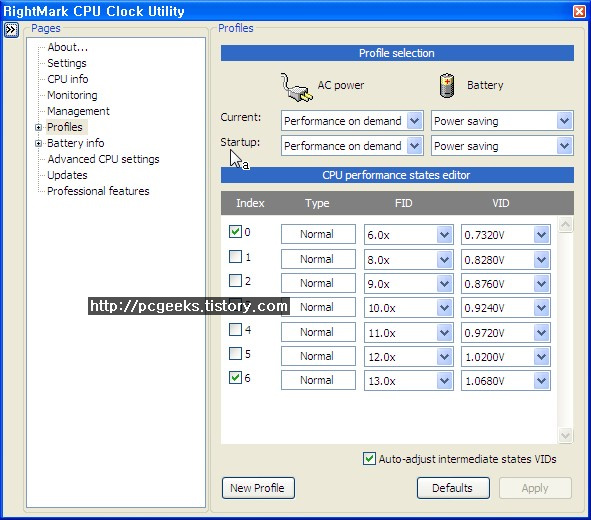The image size is (591, 520).
Task: Click the FID column header
Action: coord(404,203)
